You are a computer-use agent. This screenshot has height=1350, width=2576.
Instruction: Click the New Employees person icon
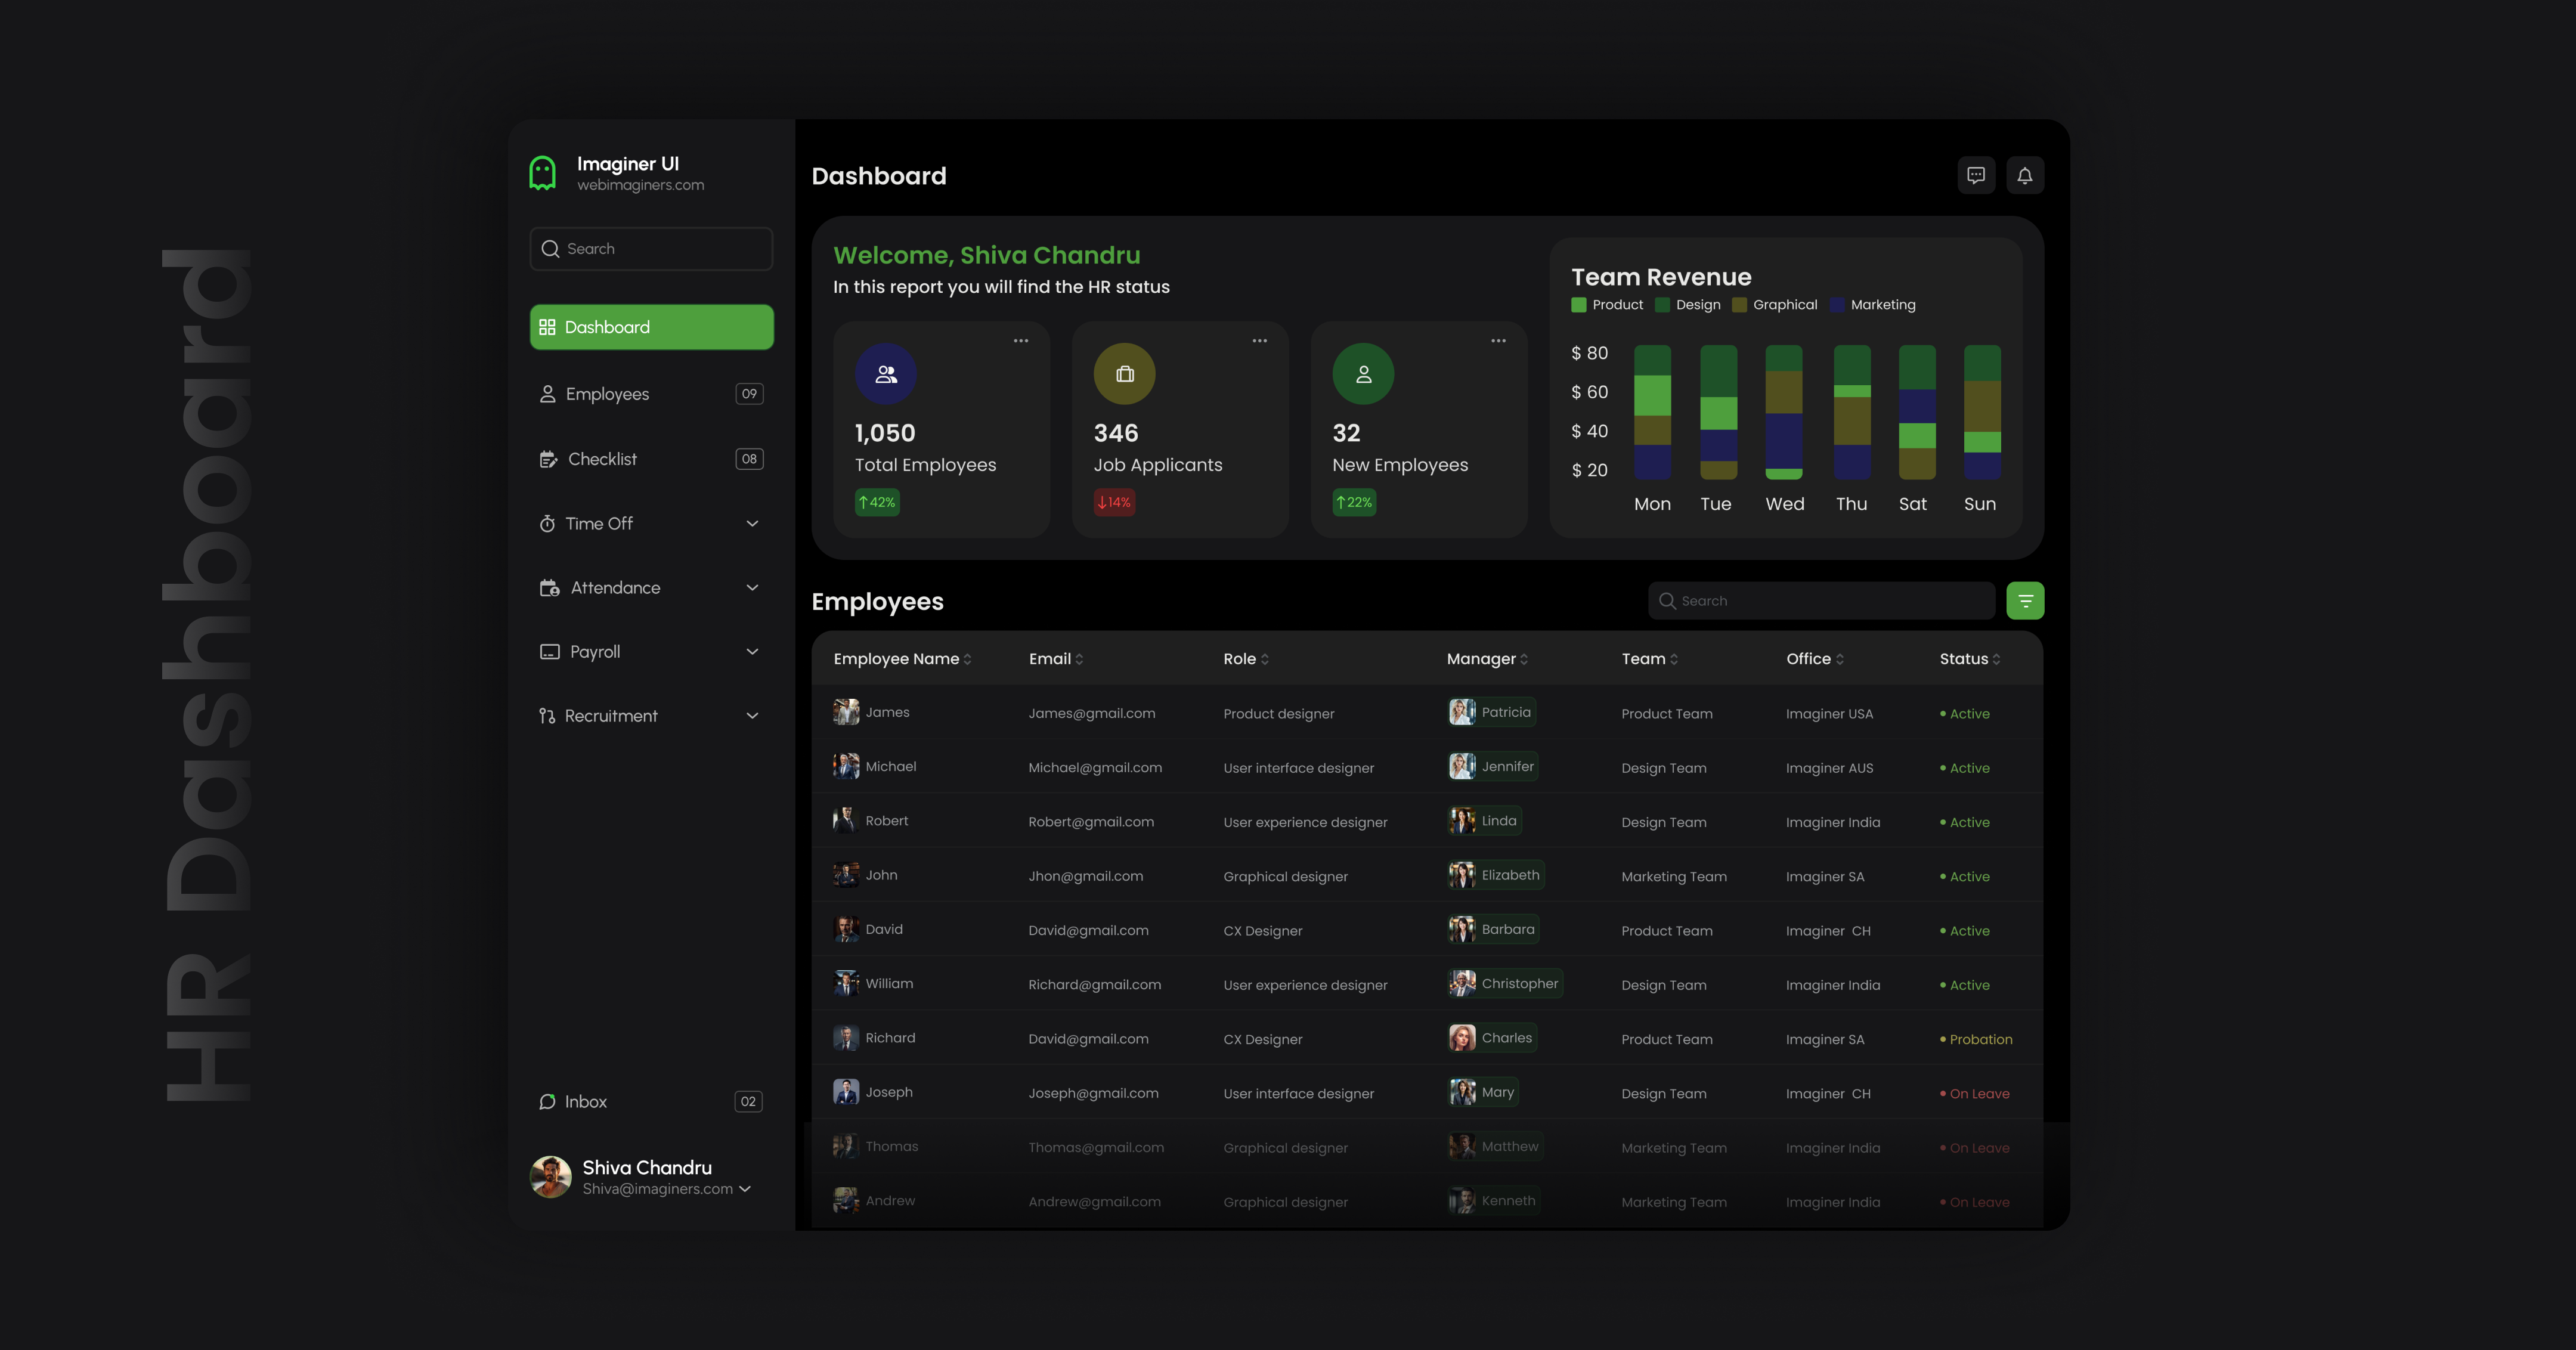click(1364, 374)
